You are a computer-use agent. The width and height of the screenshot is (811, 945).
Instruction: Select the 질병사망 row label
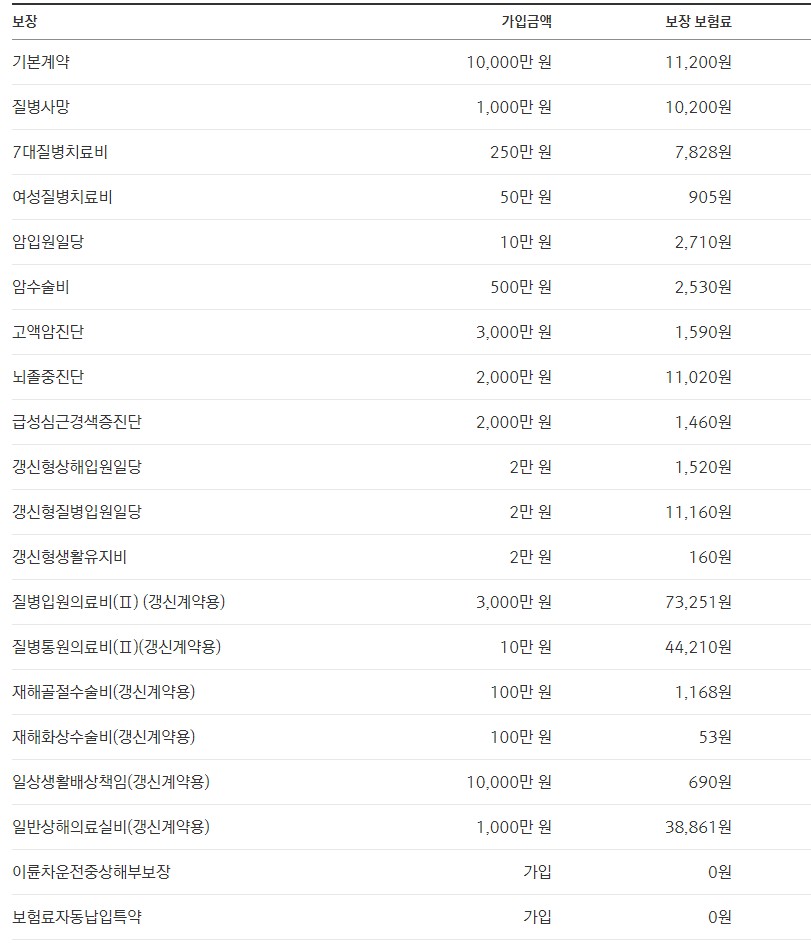click(x=41, y=107)
